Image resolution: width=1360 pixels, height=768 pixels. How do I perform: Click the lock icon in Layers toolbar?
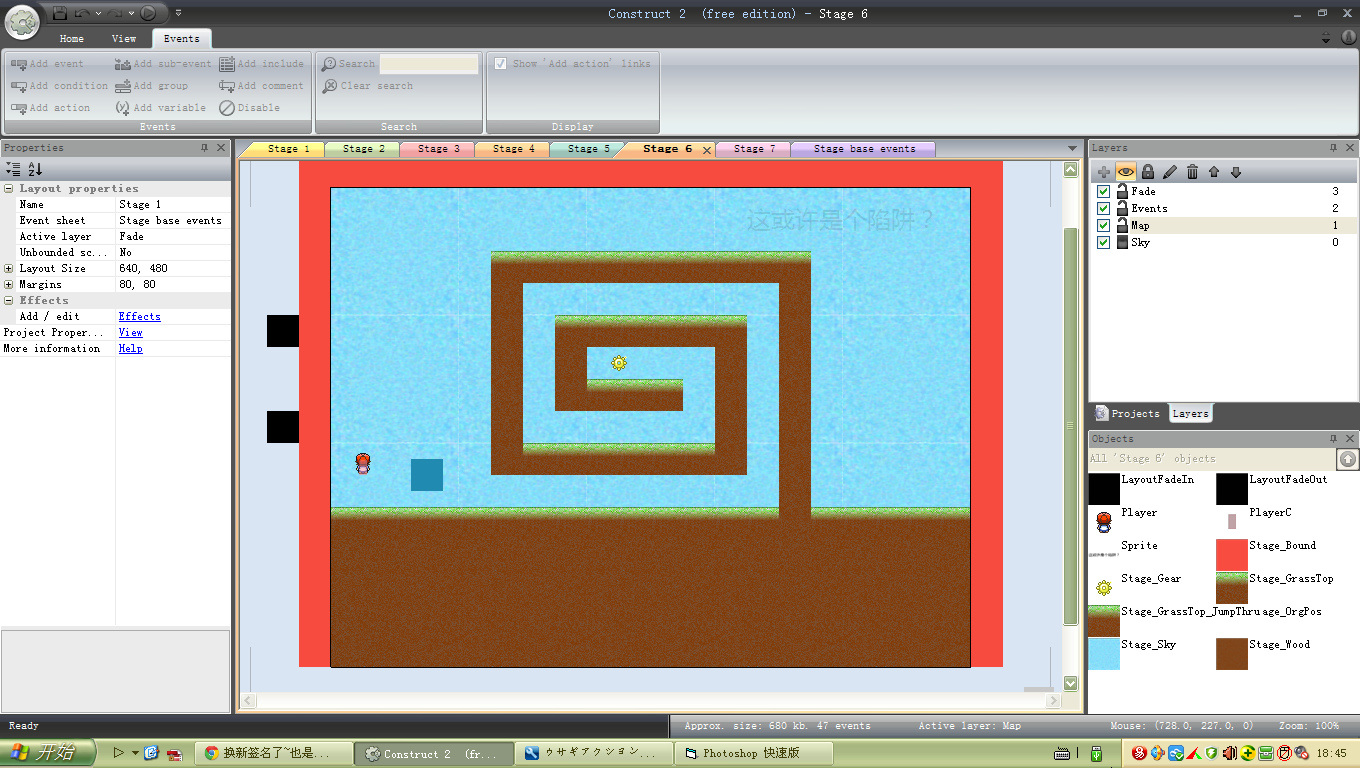coord(1148,172)
